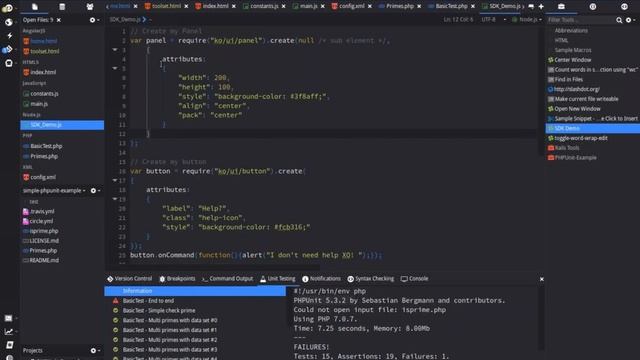Add a new tab with the plus icon
640x360 pixels.
(x=541, y=7)
